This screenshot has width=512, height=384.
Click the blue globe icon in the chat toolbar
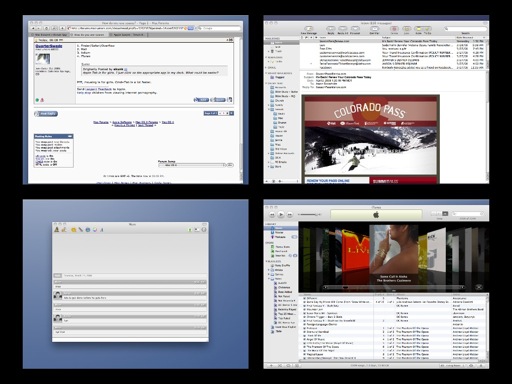[x=88, y=230]
